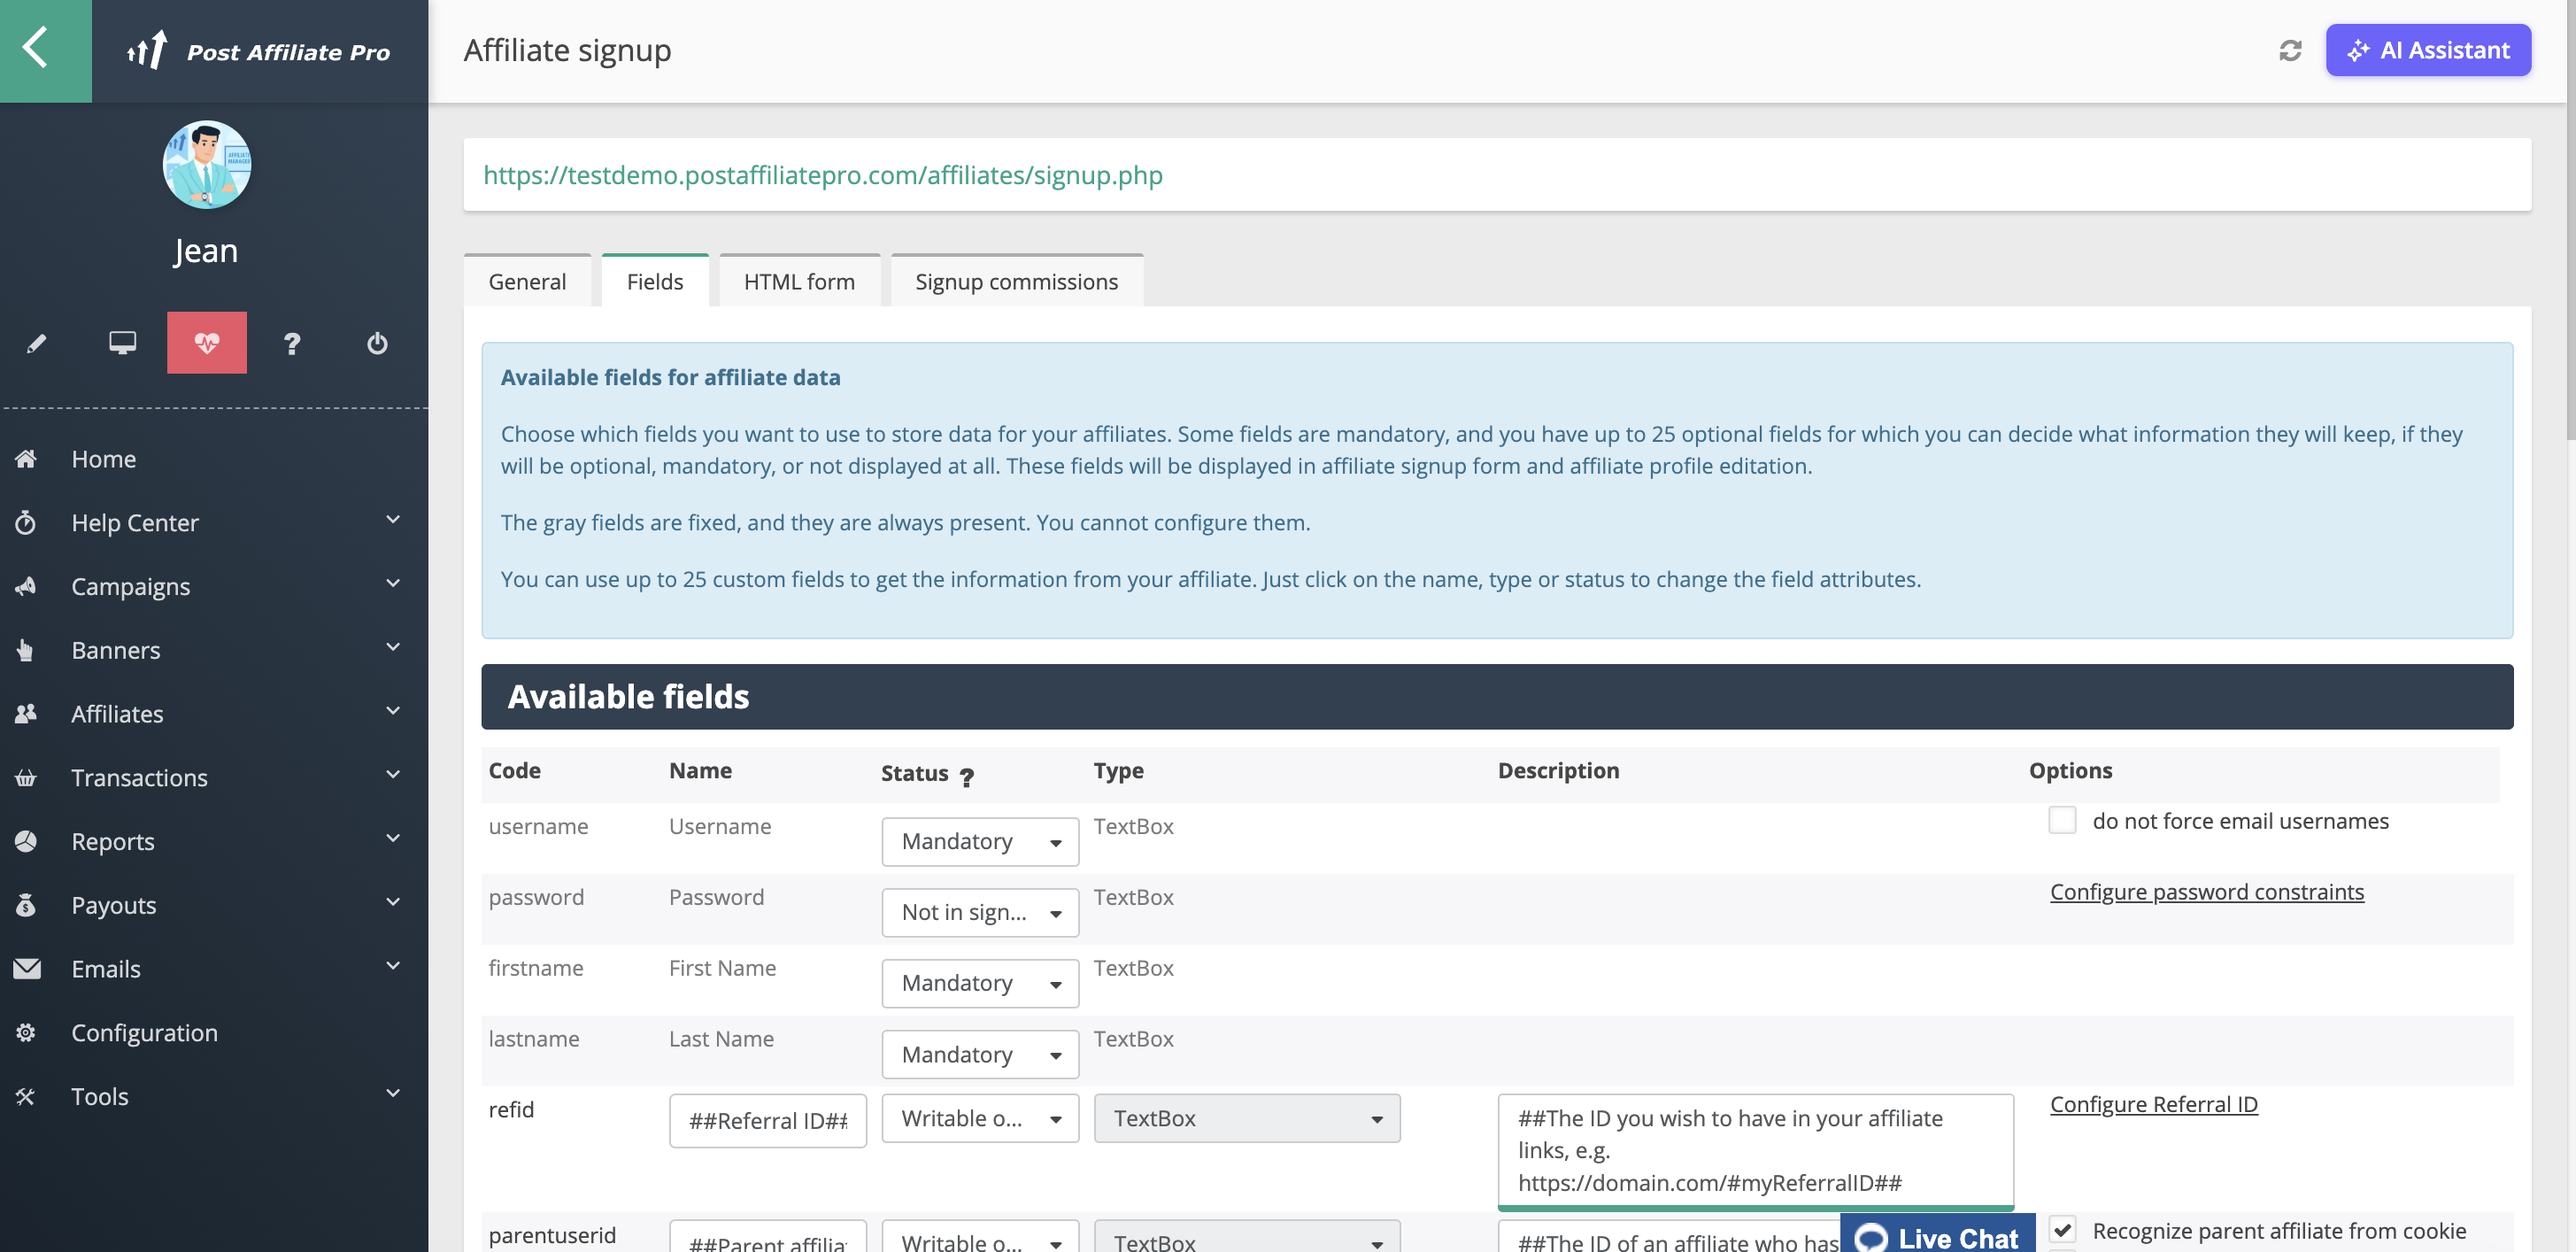Go to Home in sidebar
The width and height of the screenshot is (2576, 1252).
point(104,459)
